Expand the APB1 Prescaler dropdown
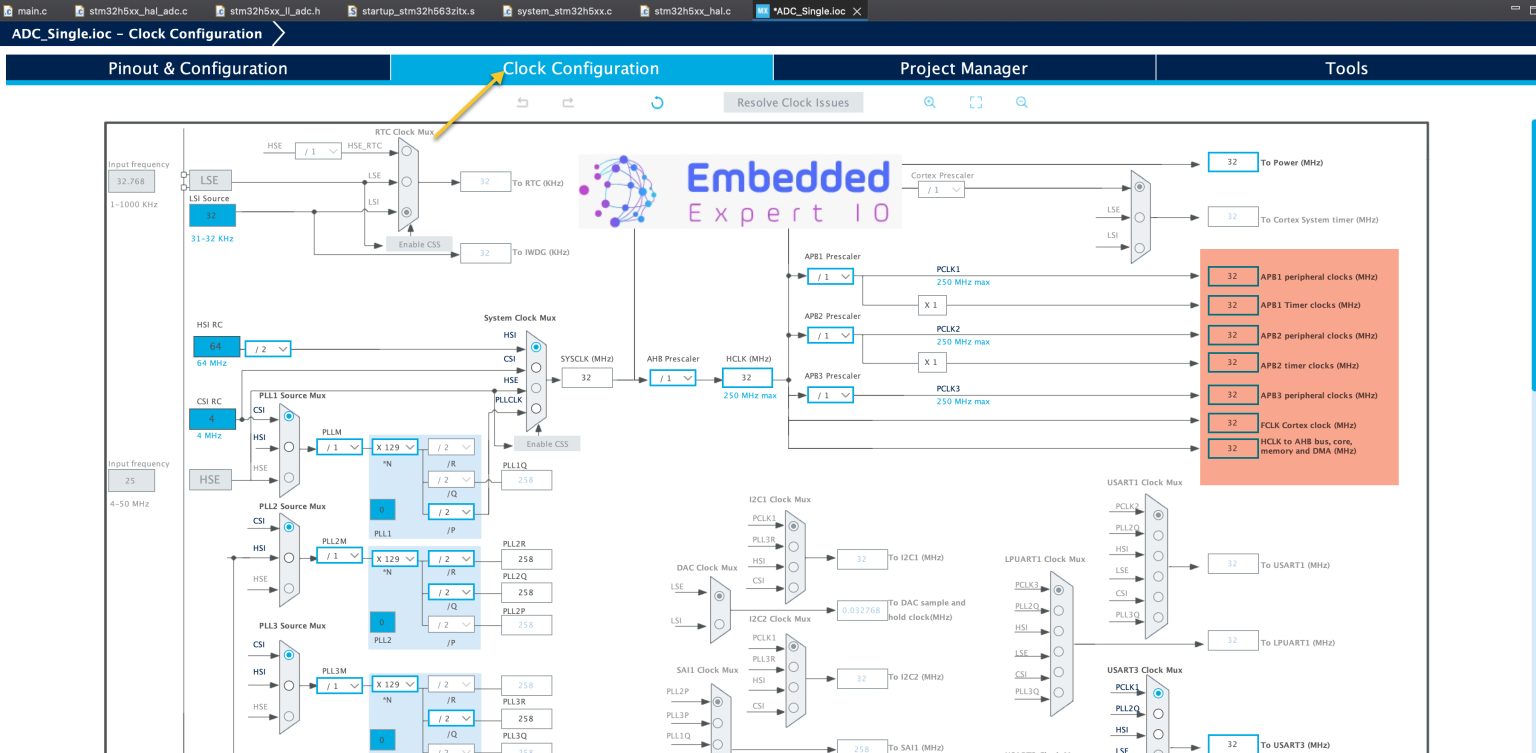Image resolution: width=1536 pixels, height=753 pixels. [x=831, y=276]
